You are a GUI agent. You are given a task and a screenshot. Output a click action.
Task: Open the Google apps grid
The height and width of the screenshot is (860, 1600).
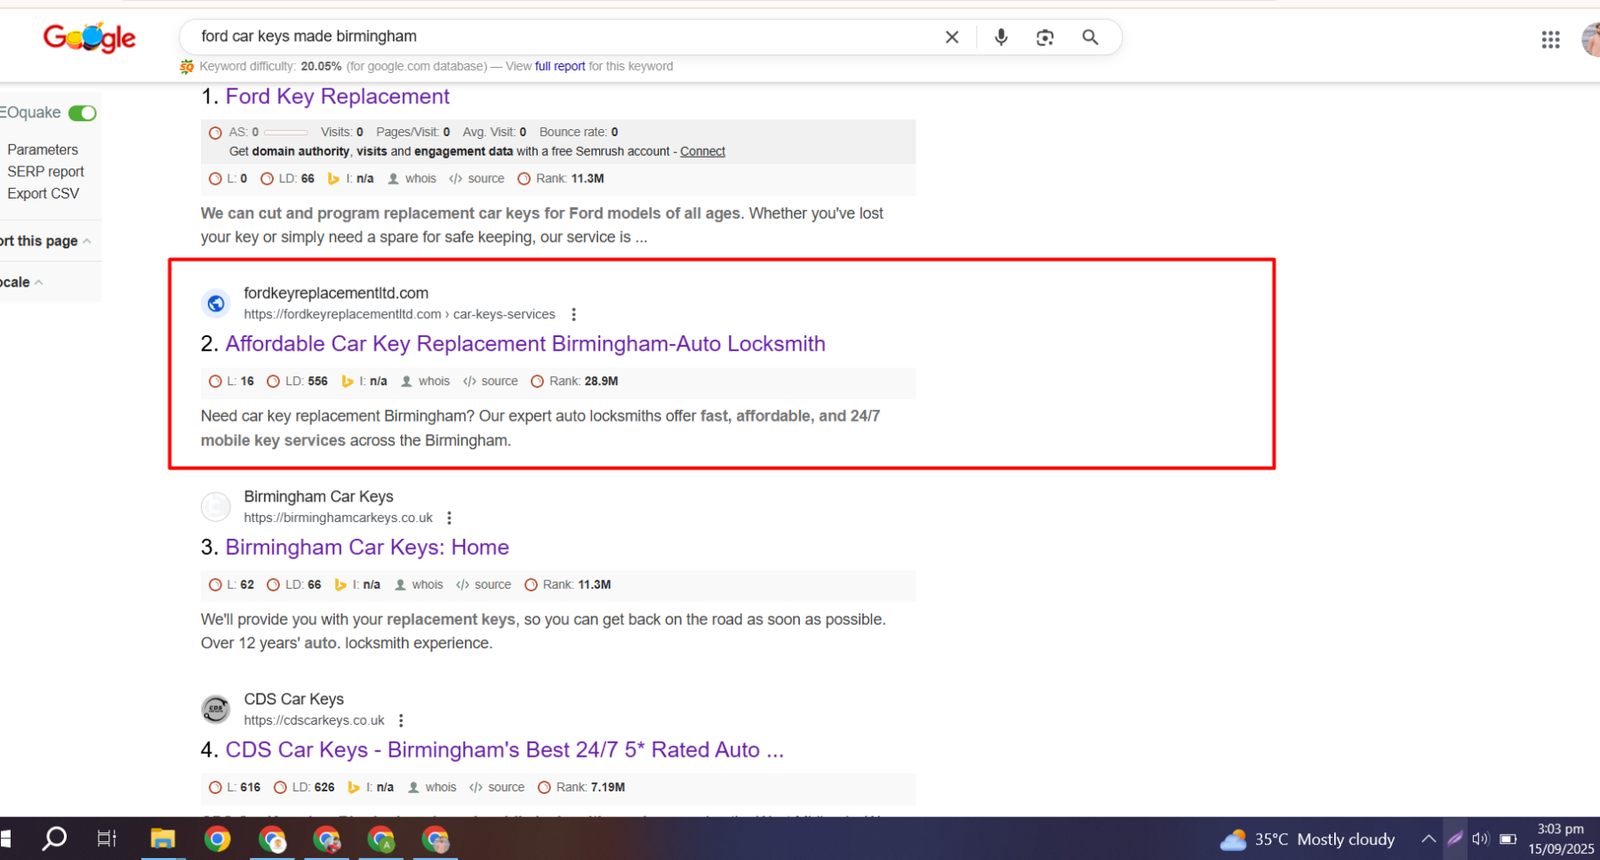[x=1550, y=39]
